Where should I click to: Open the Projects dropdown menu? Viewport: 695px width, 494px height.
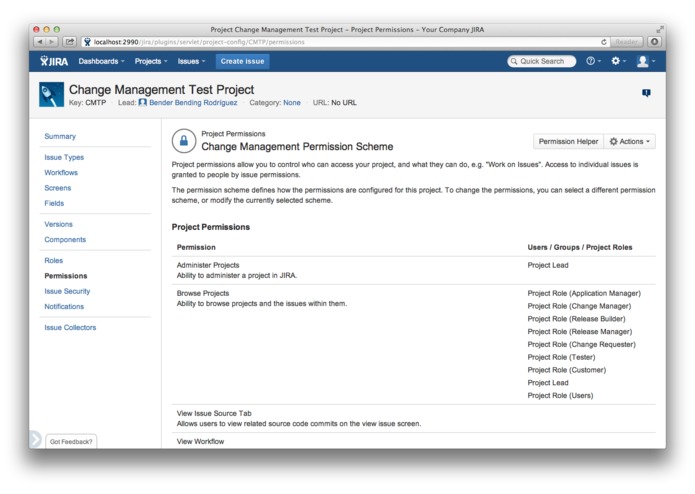pyautogui.click(x=151, y=61)
